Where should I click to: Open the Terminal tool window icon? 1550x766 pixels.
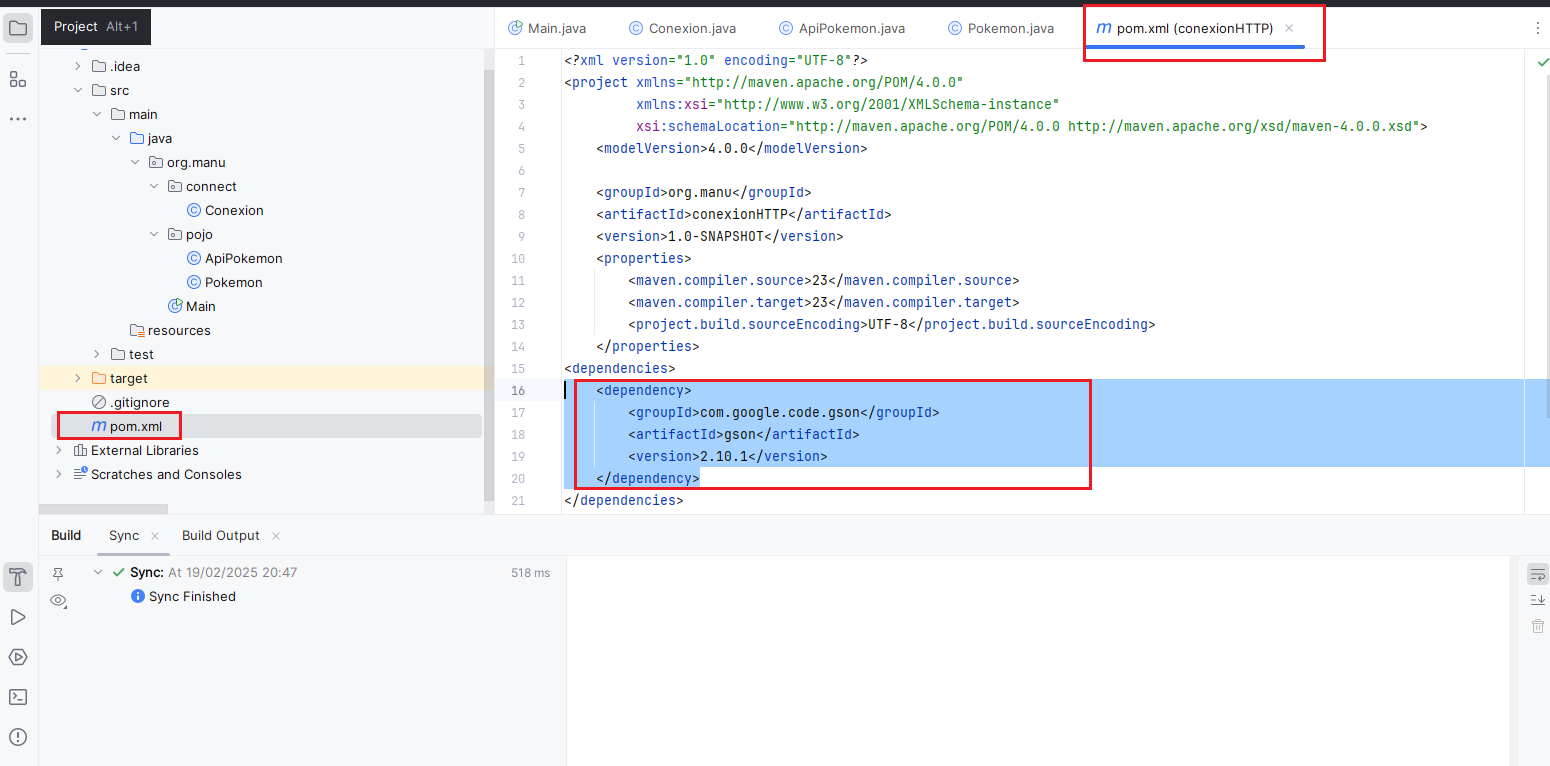pos(18,697)
